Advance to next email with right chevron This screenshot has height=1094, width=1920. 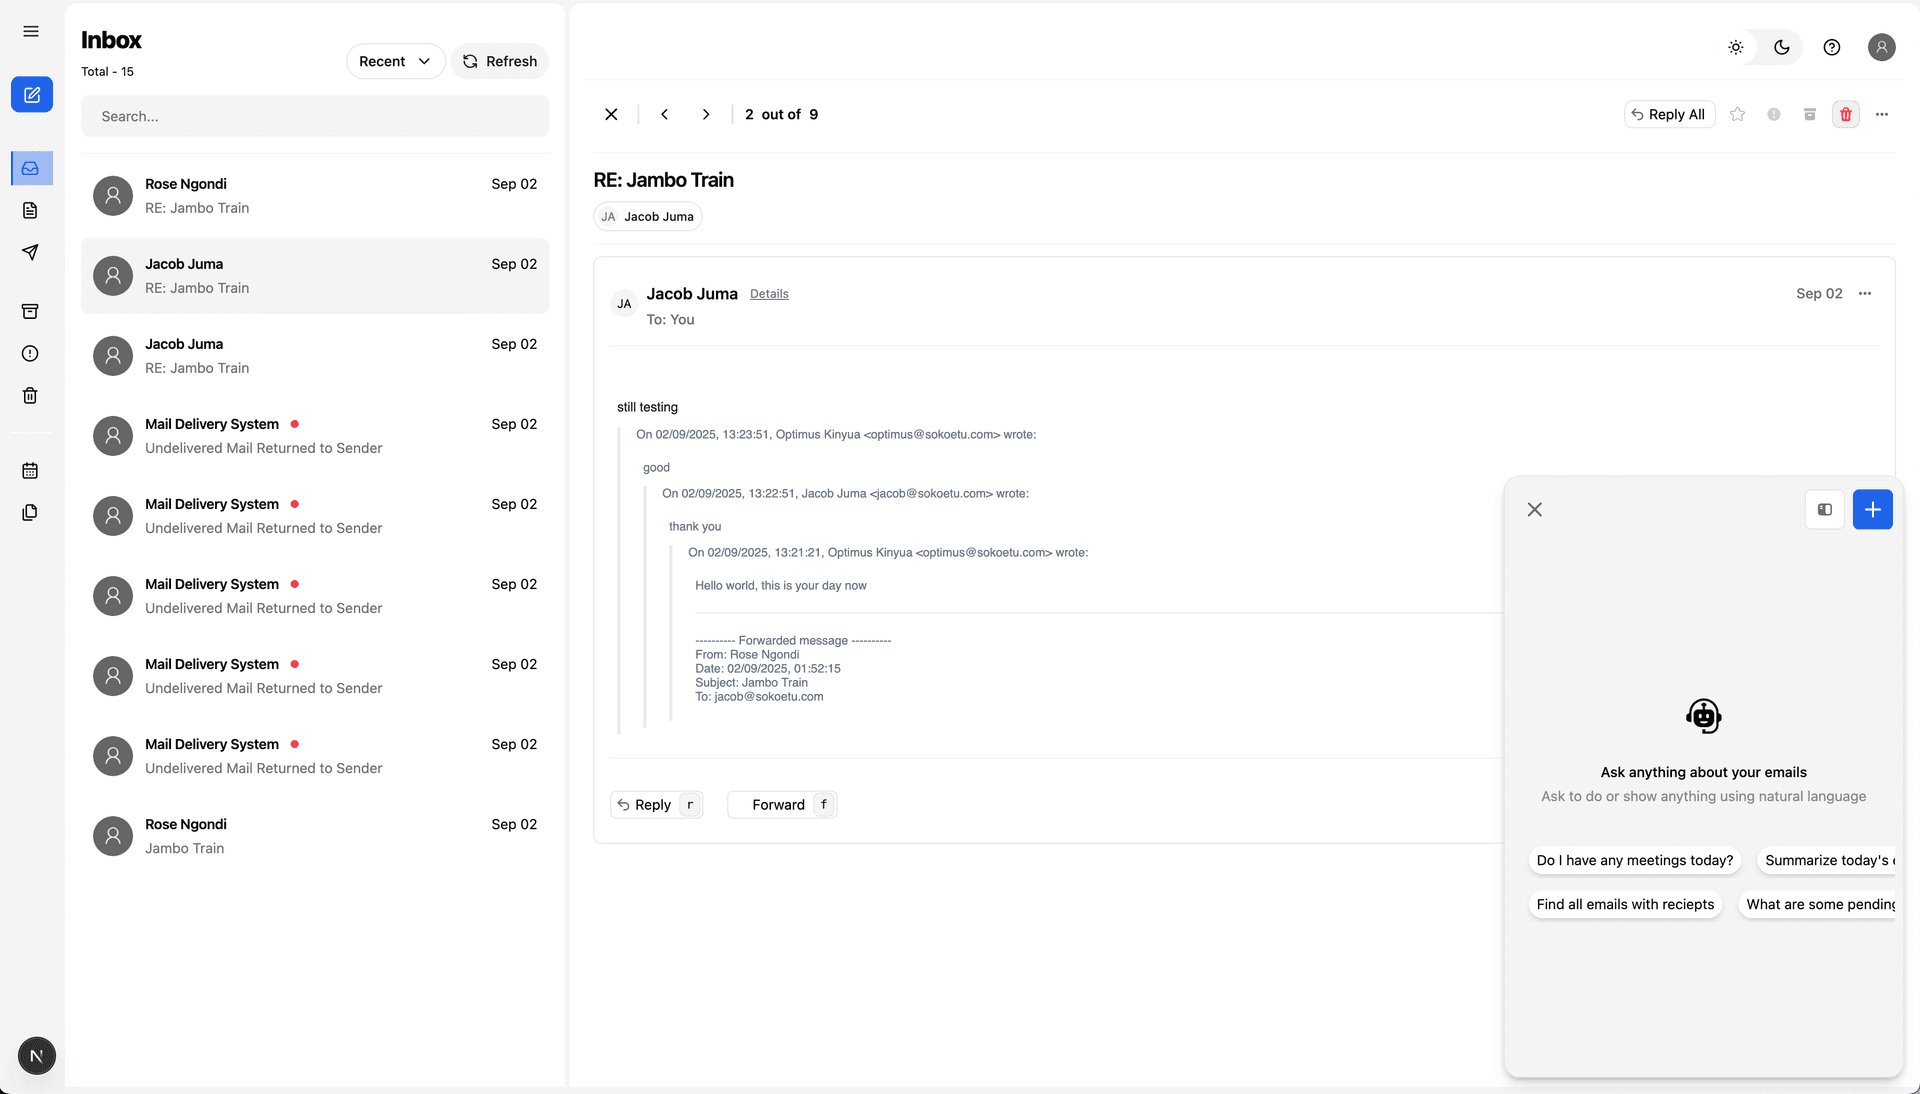tap(705, 114)
